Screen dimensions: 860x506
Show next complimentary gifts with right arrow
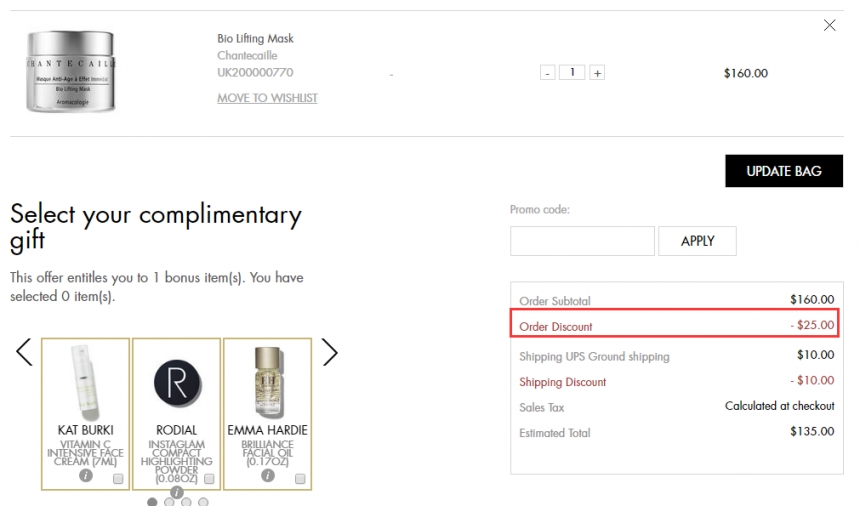pyautogui.click(x=330, y=352)
